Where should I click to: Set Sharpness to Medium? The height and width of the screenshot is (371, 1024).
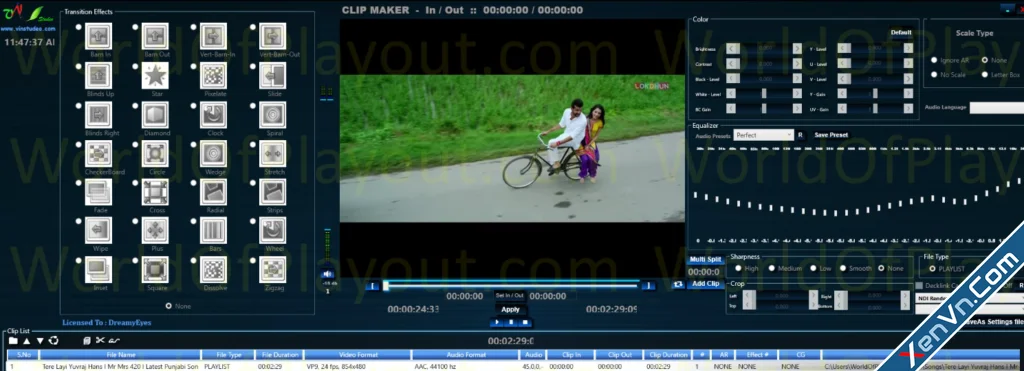pyautogui.click(x=771, y=268)
